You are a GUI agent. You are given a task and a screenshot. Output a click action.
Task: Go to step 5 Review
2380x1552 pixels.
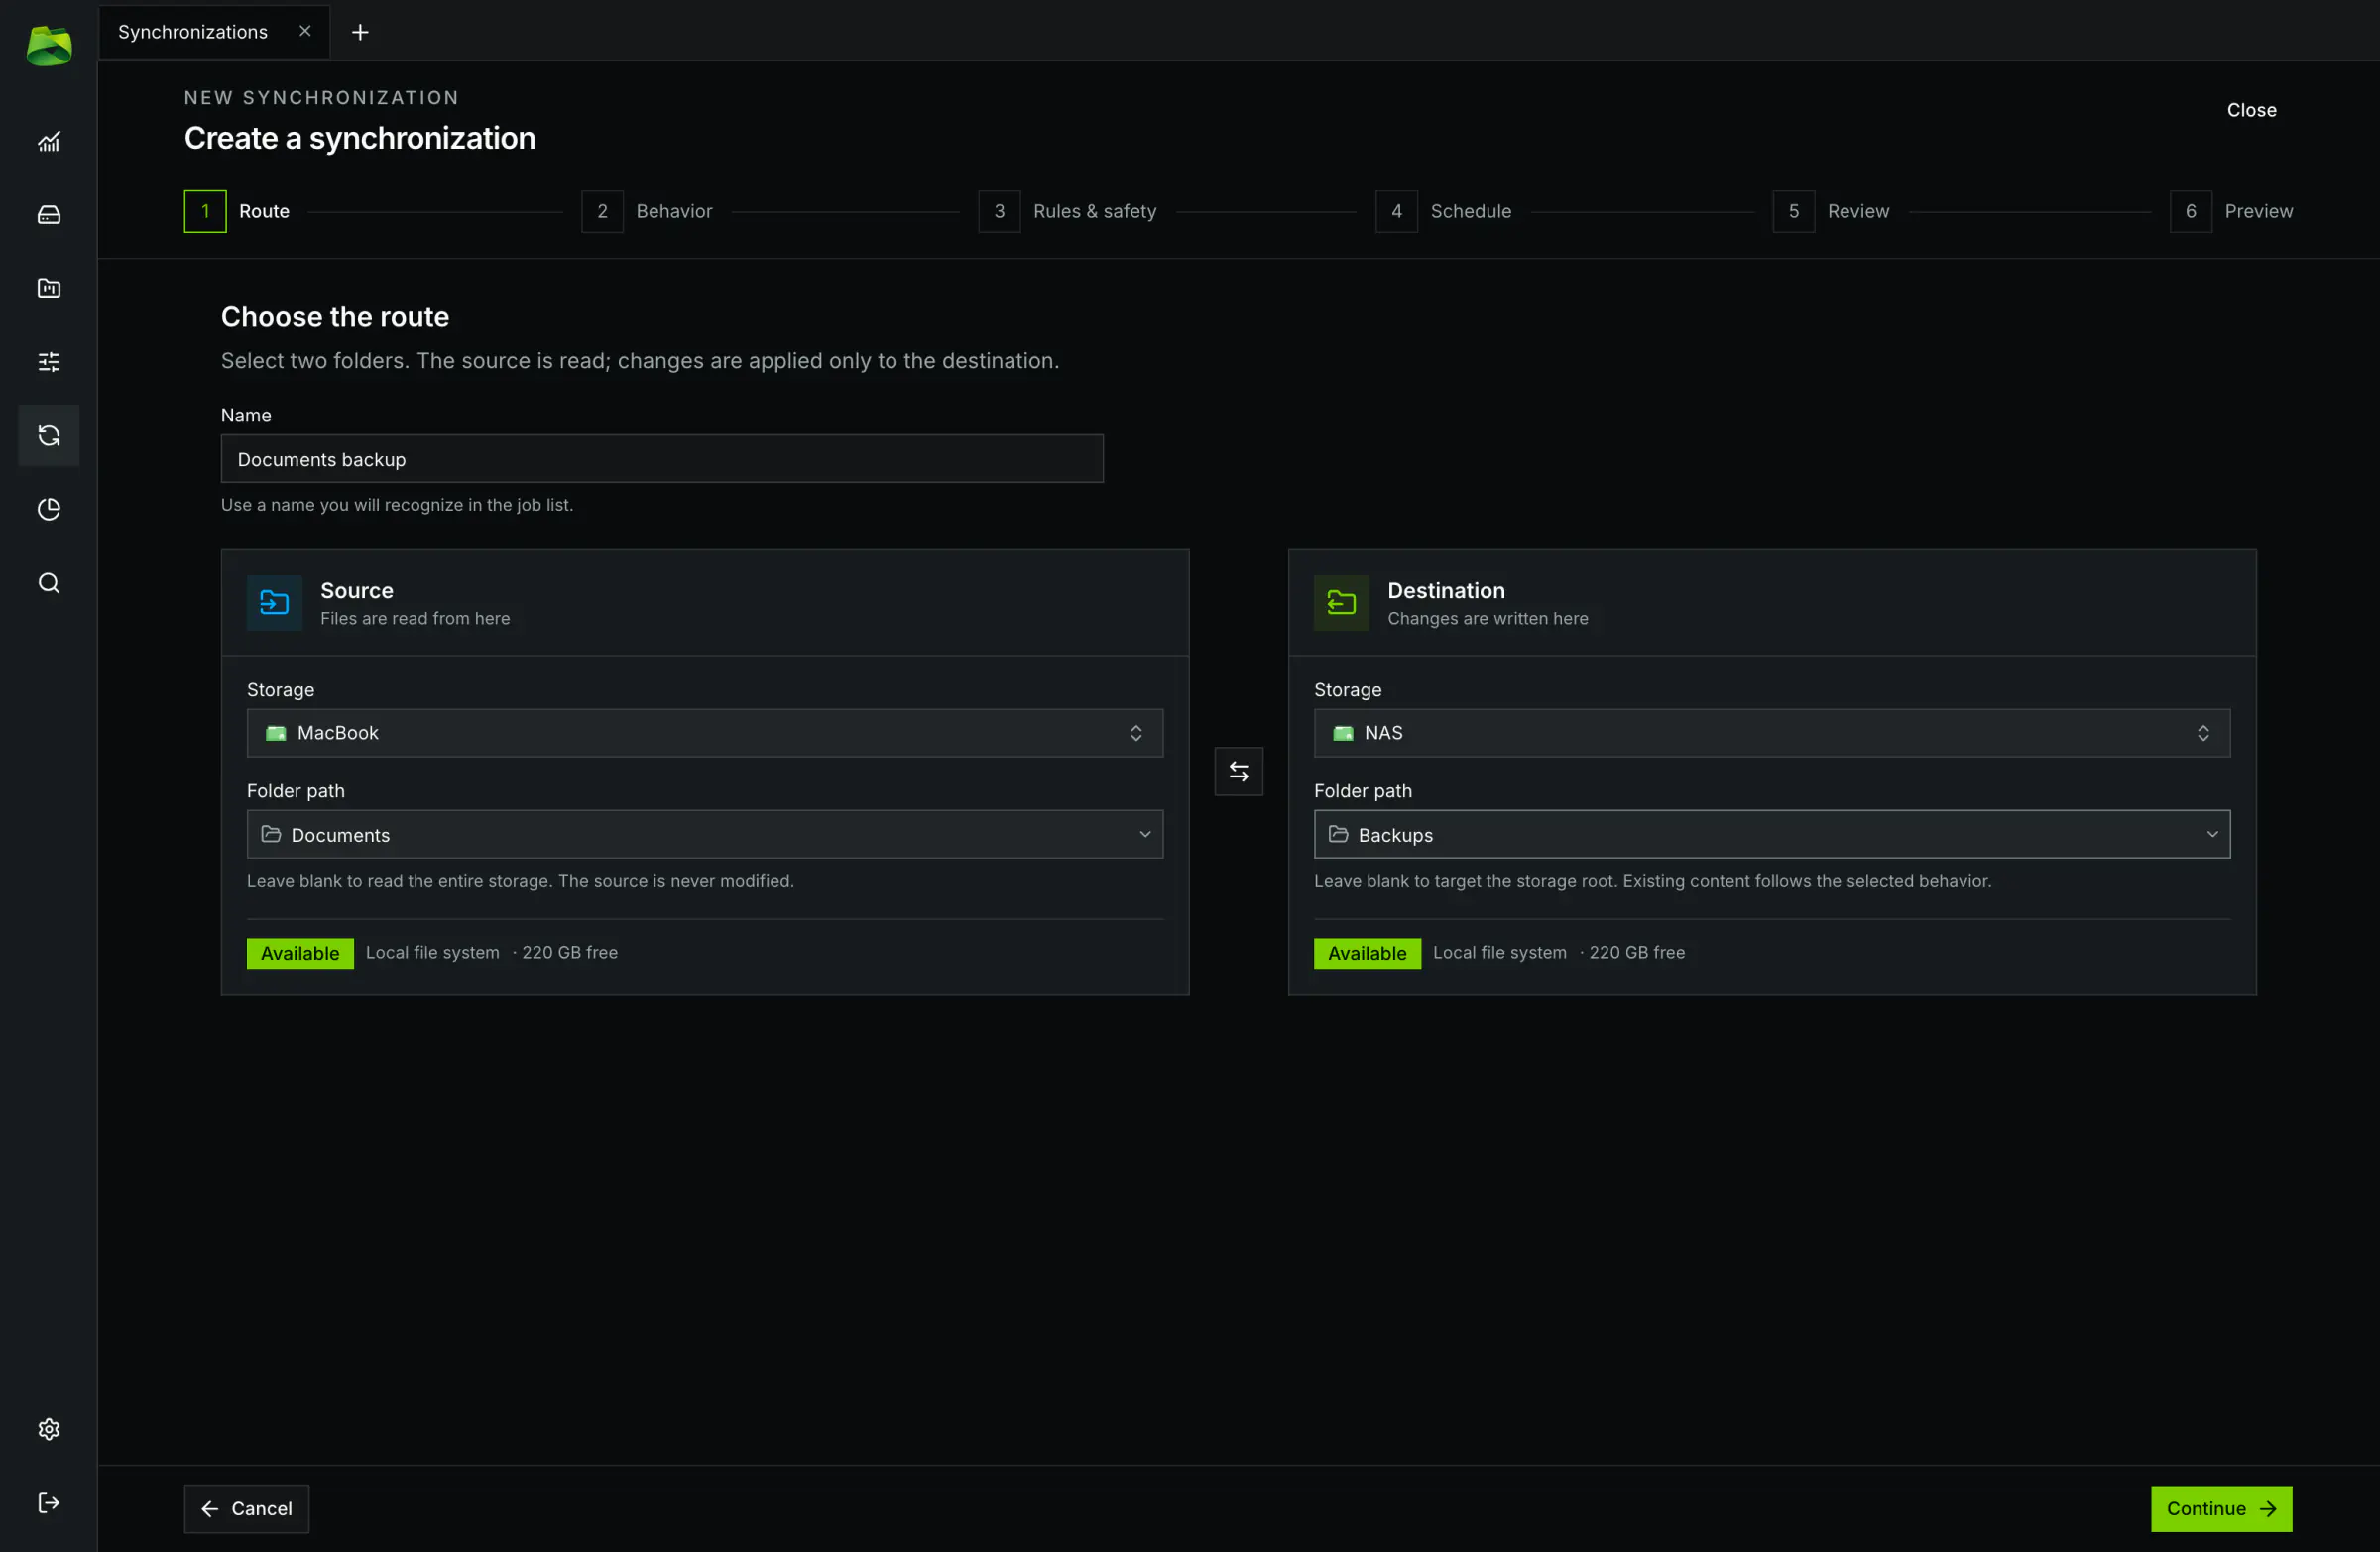tap(1831, 211)
